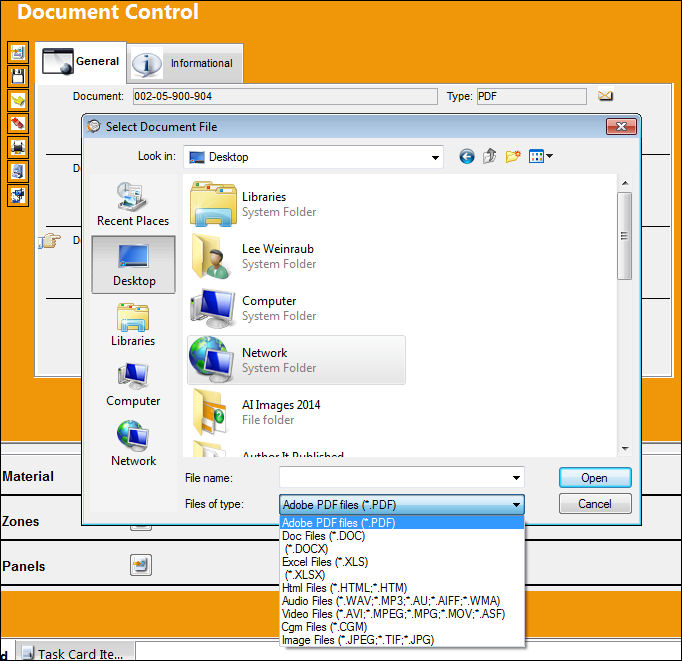682x661 pixels.
Task: Click the Panels select button icon
Action: tap(141, 565)
